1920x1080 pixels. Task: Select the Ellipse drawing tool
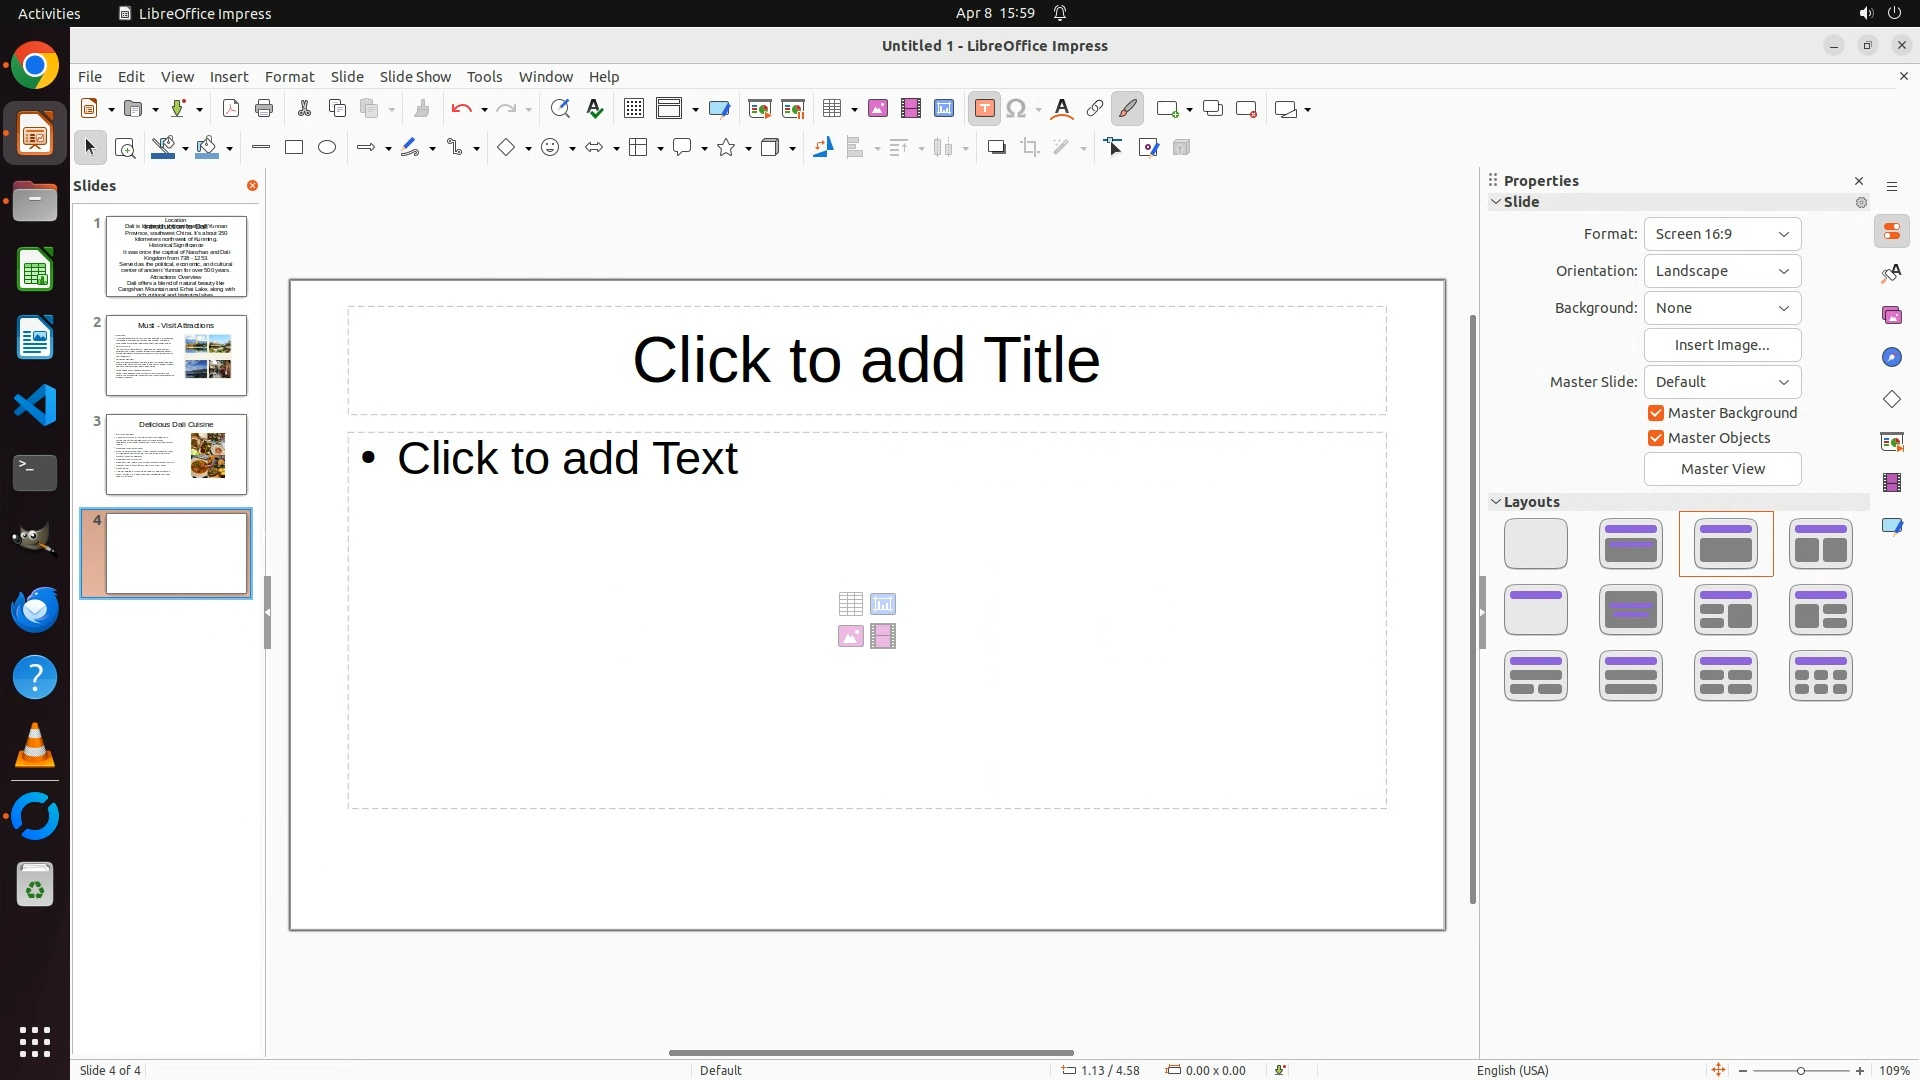327,148
